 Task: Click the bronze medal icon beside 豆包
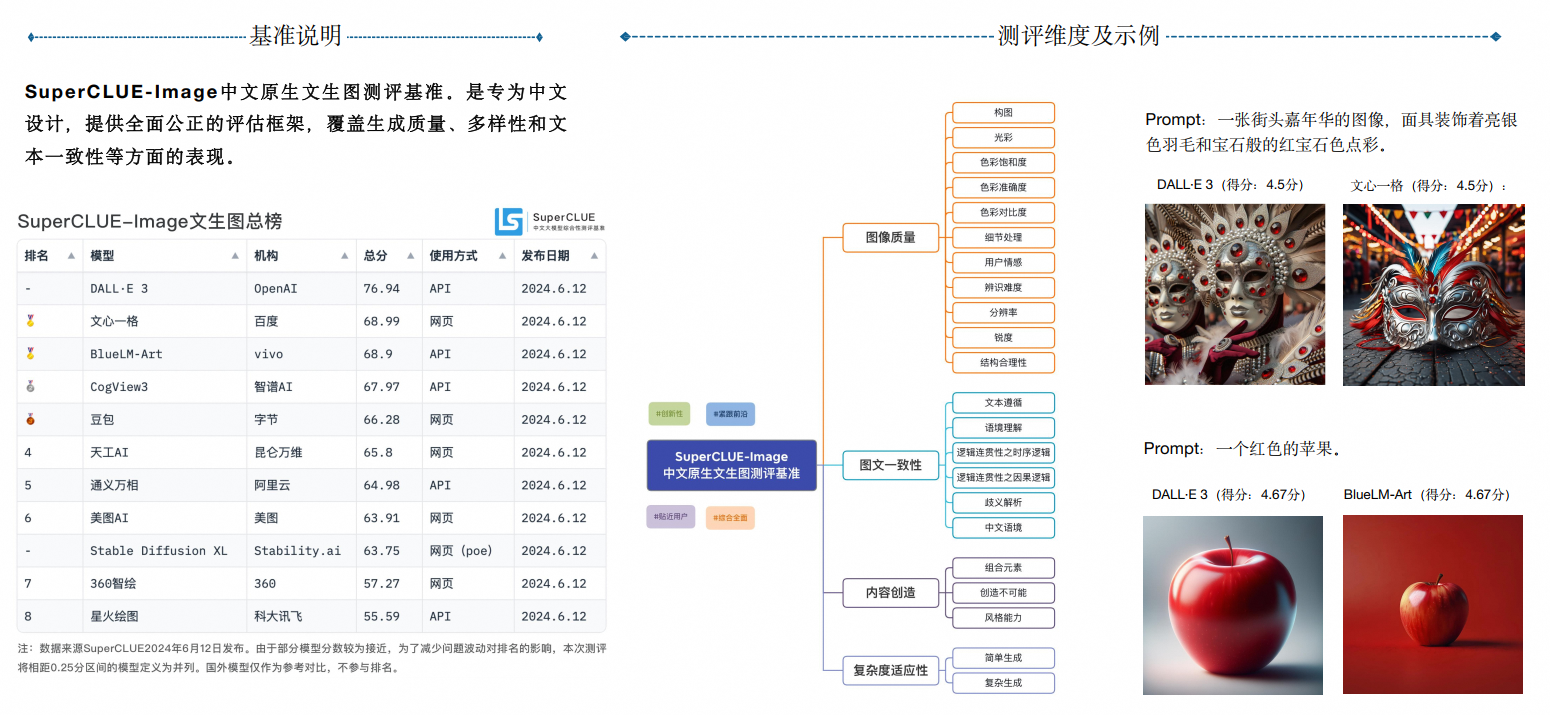pyautogui.click(x=30, y=420)
